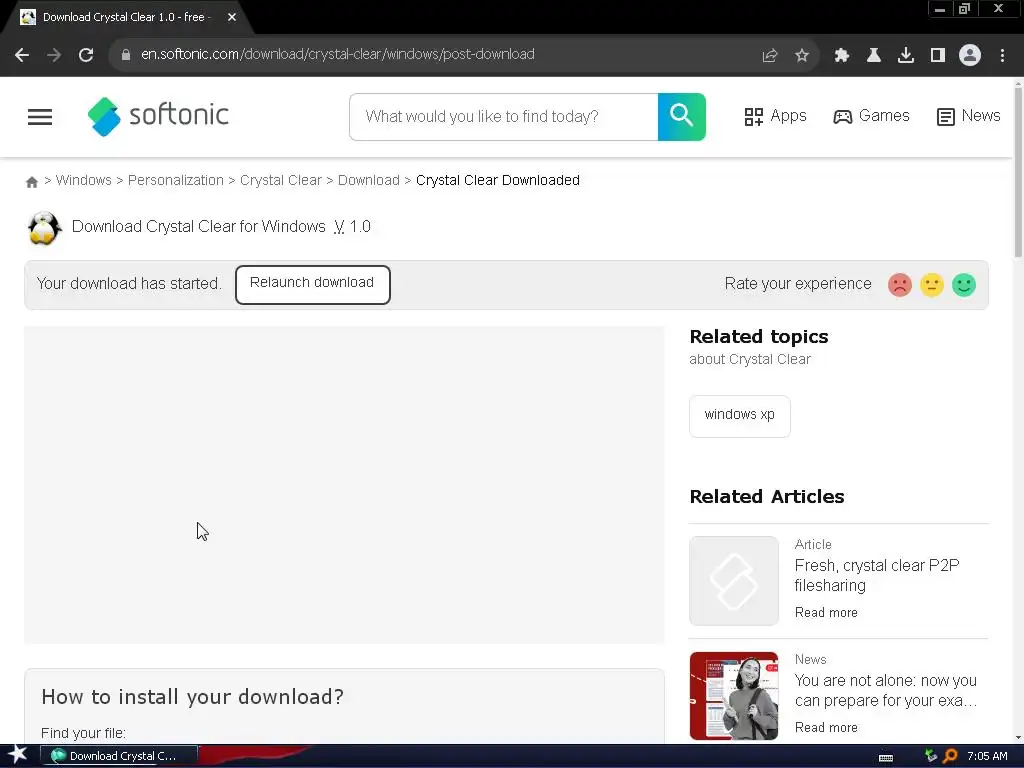Bookmark this page with the star icon
Viewport: 1024px width, 768px height.
[x=802, y=56]
